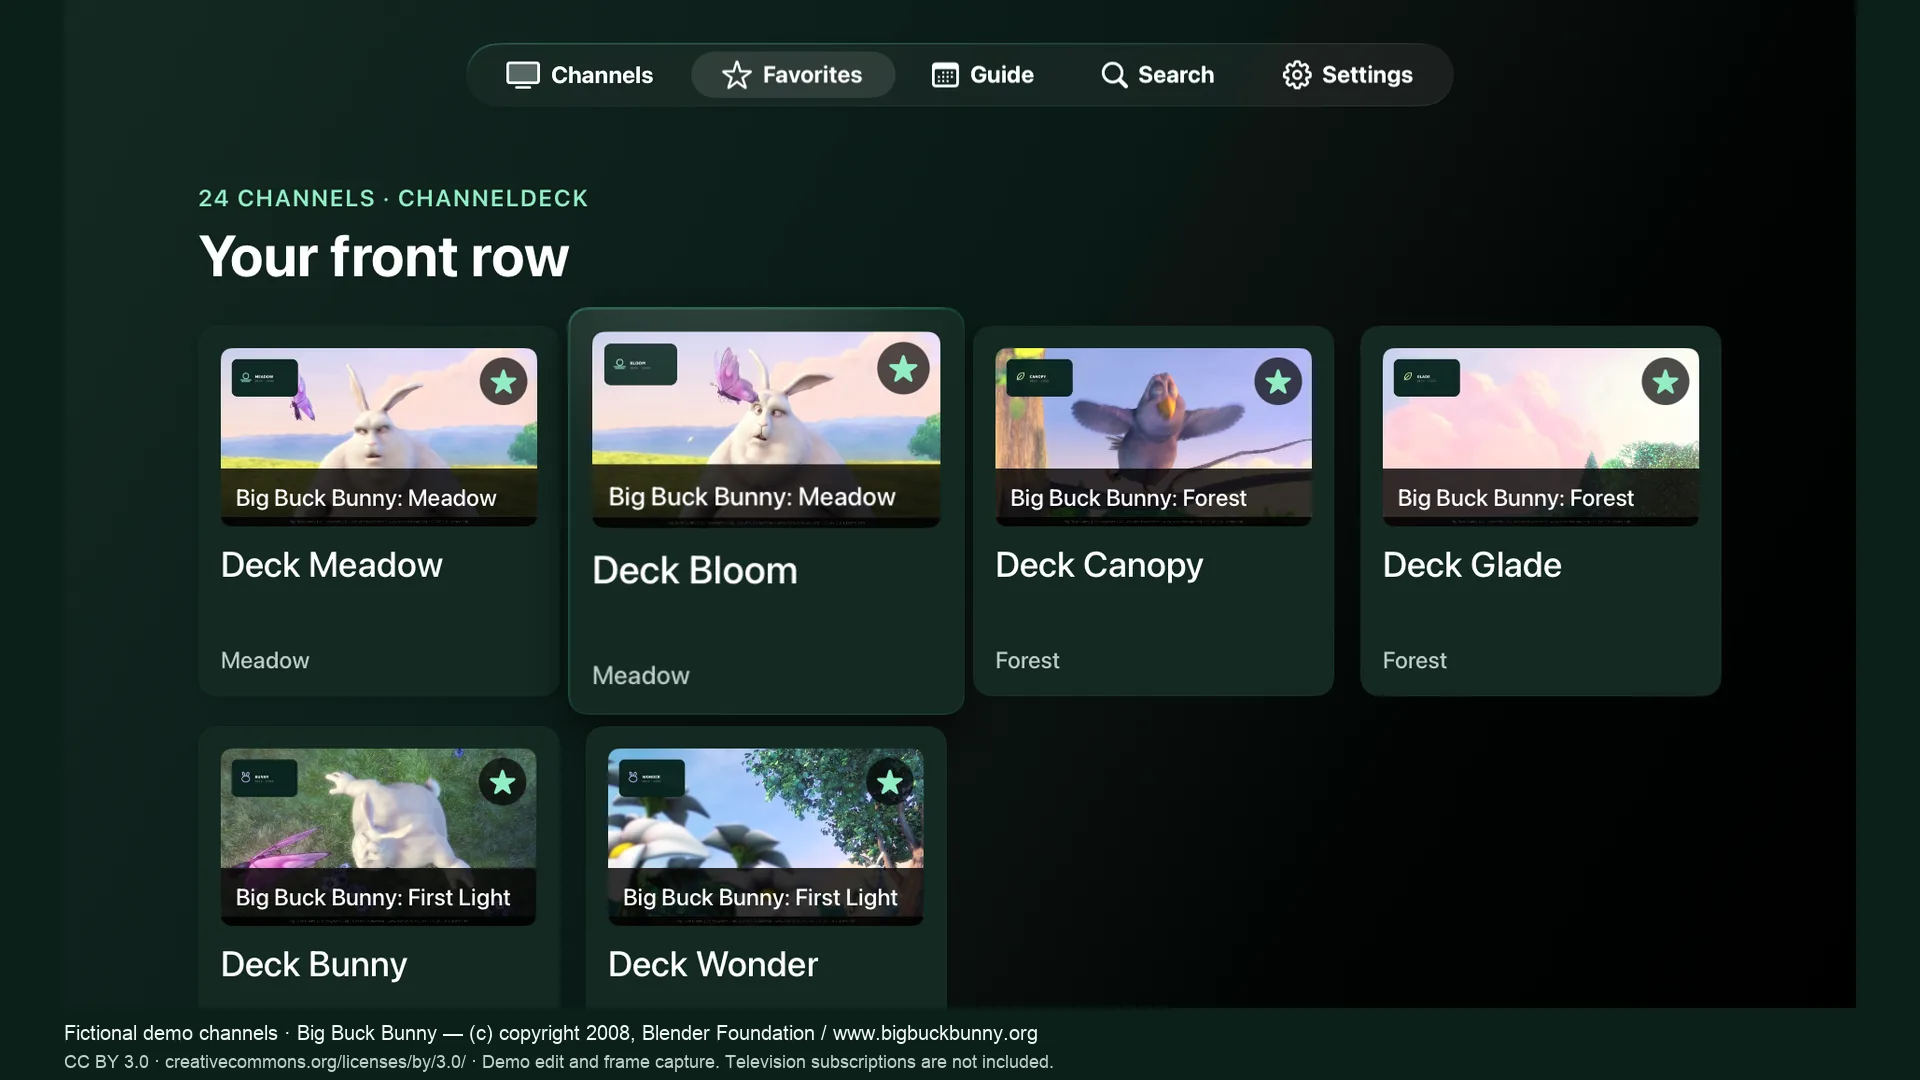Click the Glade logo badge on thumbnail
The height and width of the screenshot is (1080, 1920).
point(1426,378)
